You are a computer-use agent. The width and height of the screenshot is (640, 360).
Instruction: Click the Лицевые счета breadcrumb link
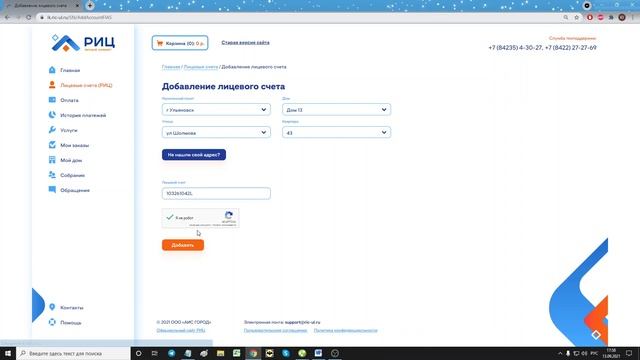tap(201, 67)
